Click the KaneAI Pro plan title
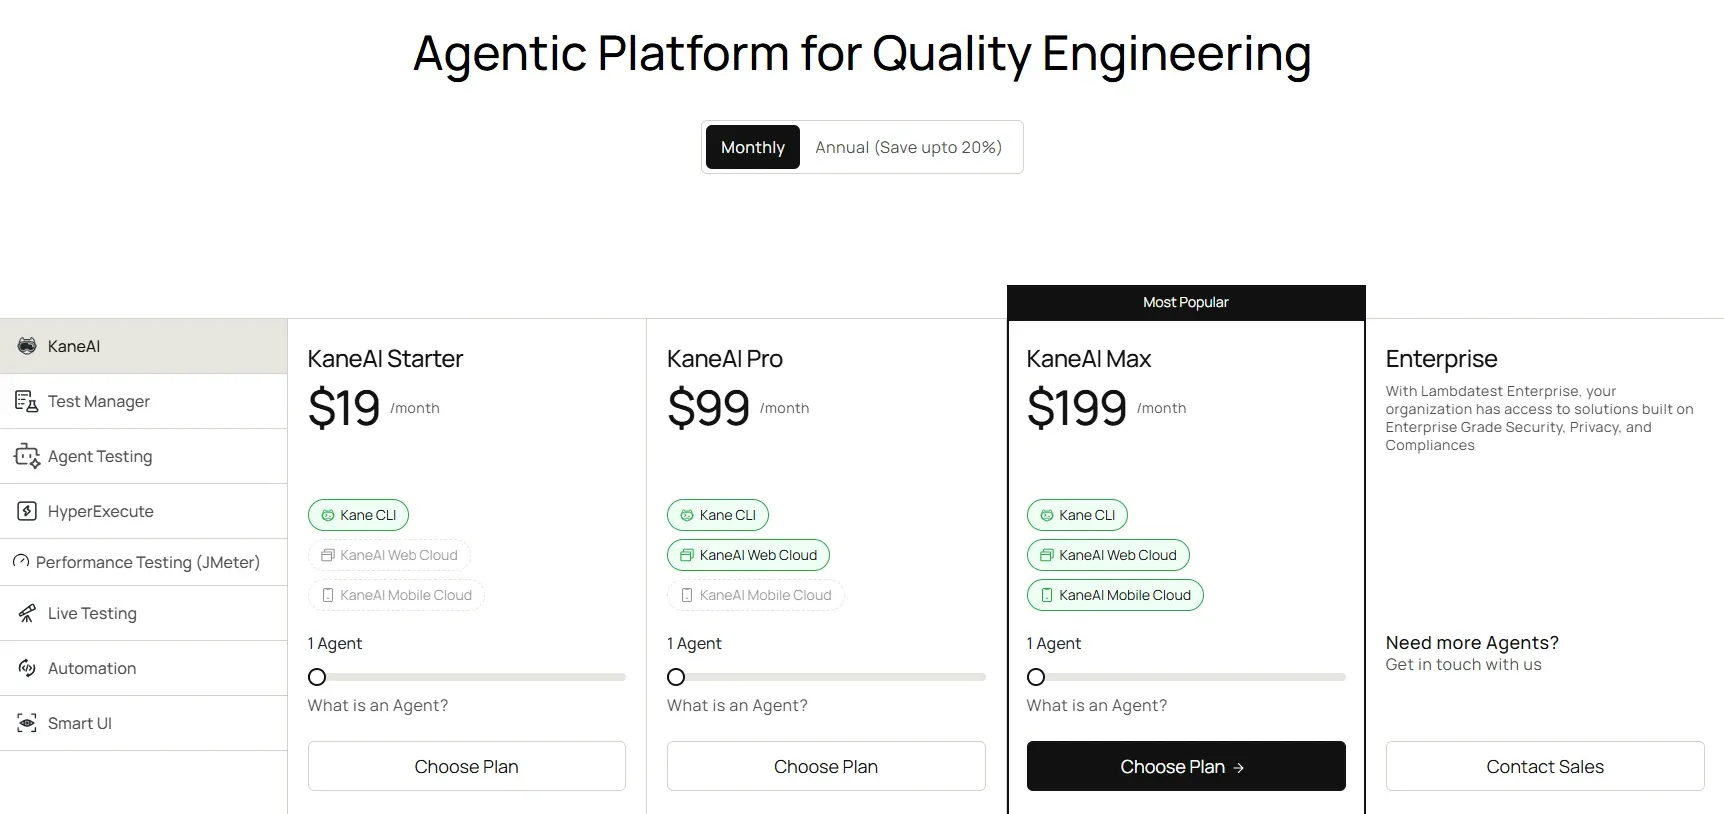This screenshot has width=1724, height=814. click(x=725, y=358)
